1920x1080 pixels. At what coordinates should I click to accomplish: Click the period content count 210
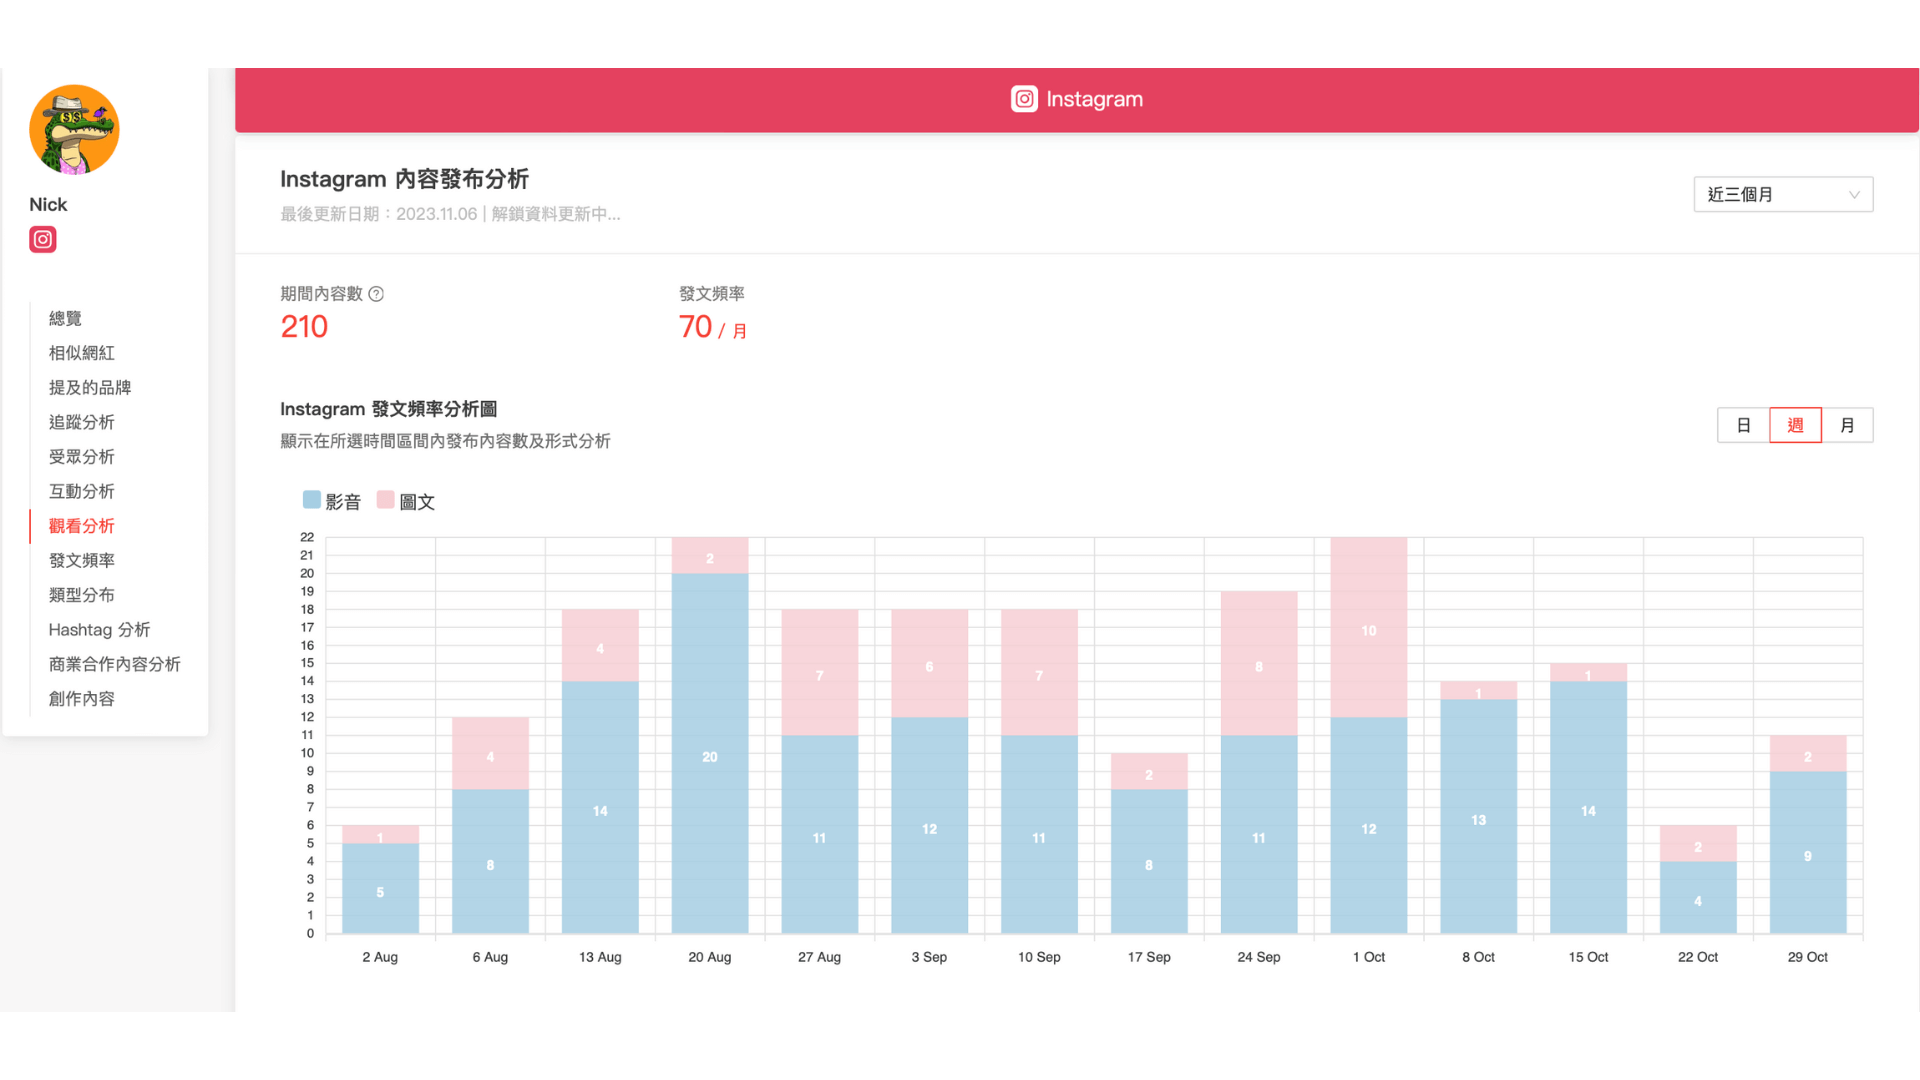coord(304,327)
